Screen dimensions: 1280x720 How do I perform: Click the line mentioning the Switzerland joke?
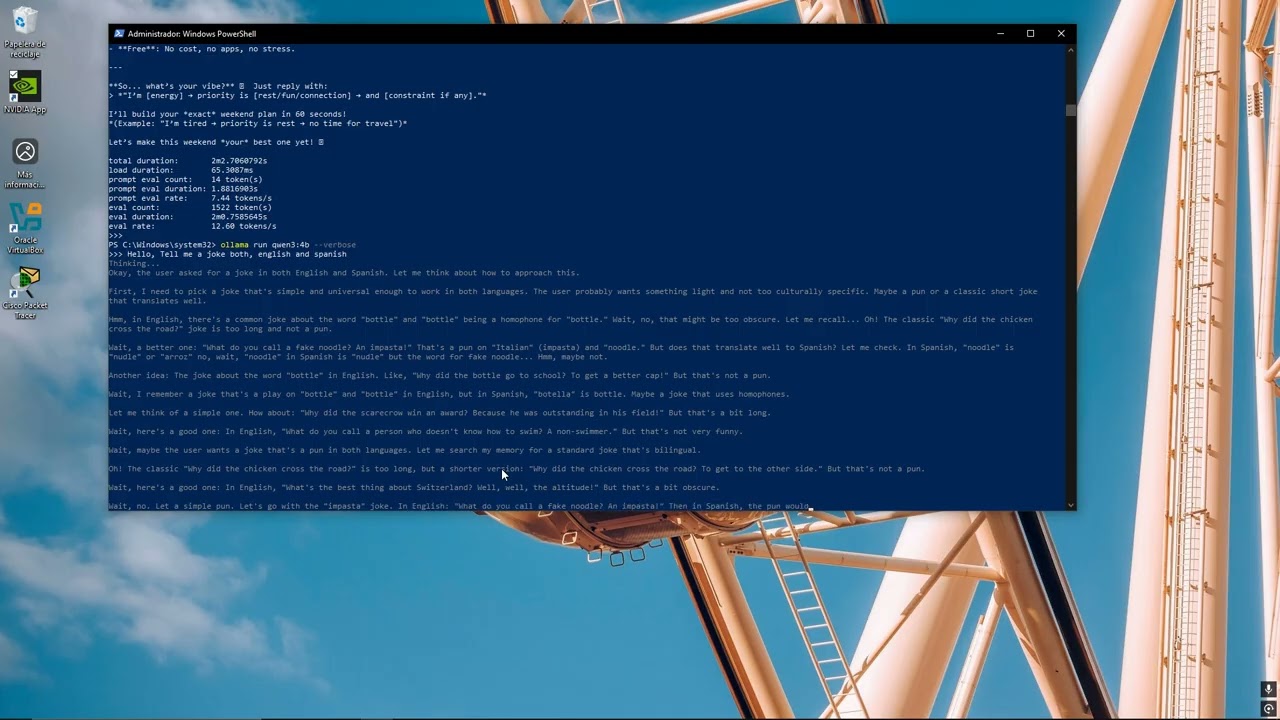414,488
